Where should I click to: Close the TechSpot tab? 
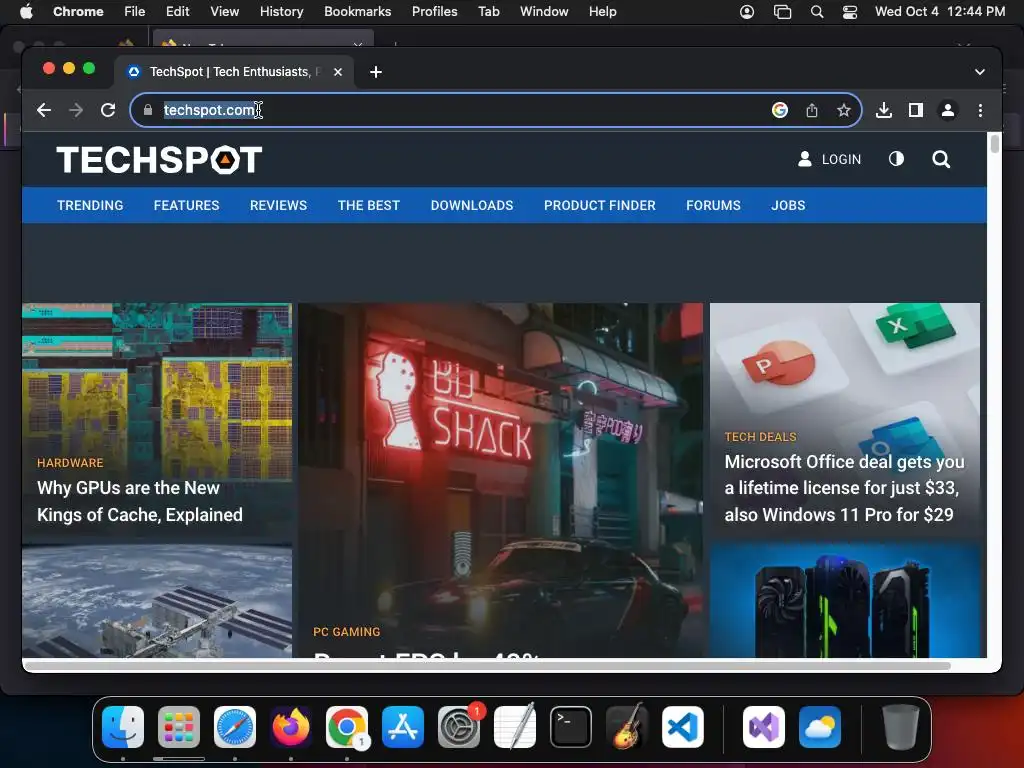click(x=338, y=72)
